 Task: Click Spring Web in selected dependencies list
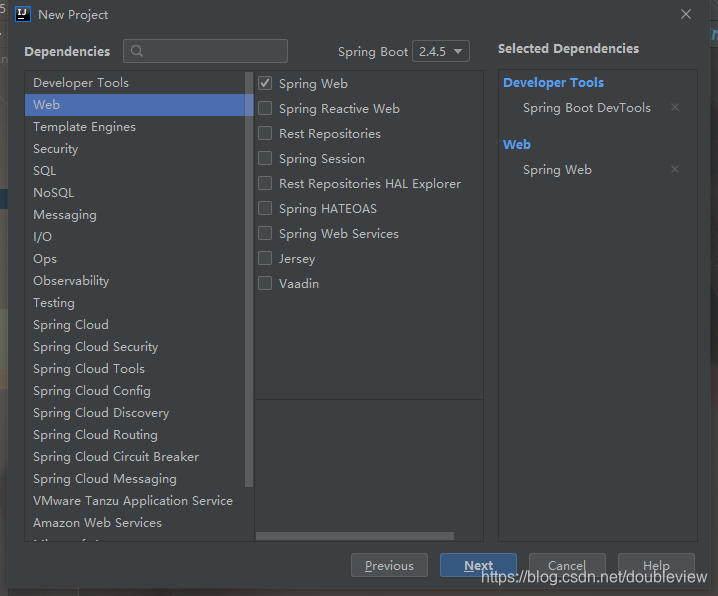click(557, 170)
